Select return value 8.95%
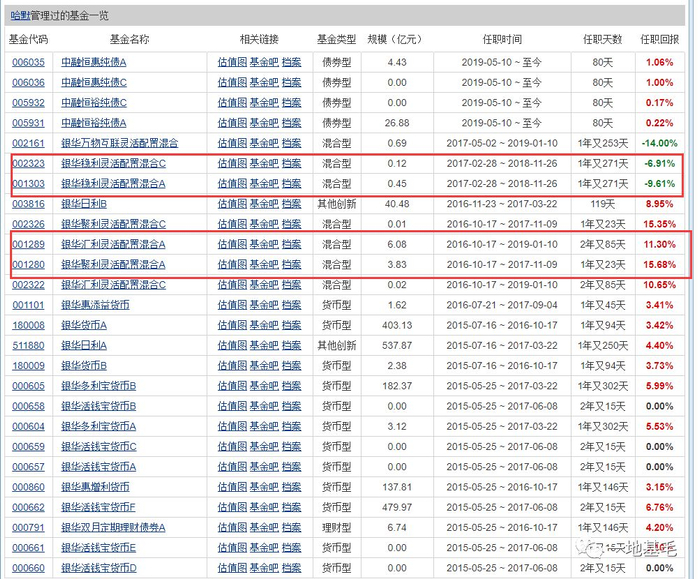Screen dimensions: 700x579 [x=660, y=204]
